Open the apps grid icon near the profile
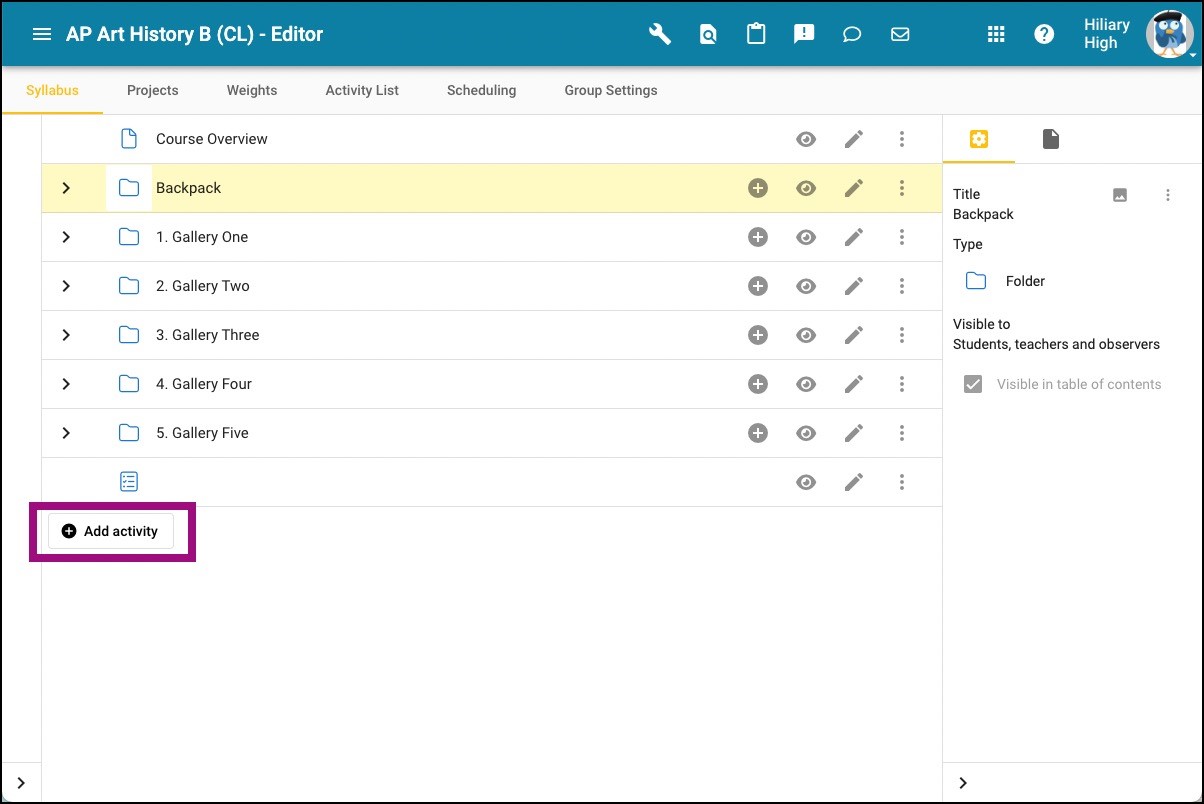Screen dimensions: 1204x804 [x=996, y=33]
